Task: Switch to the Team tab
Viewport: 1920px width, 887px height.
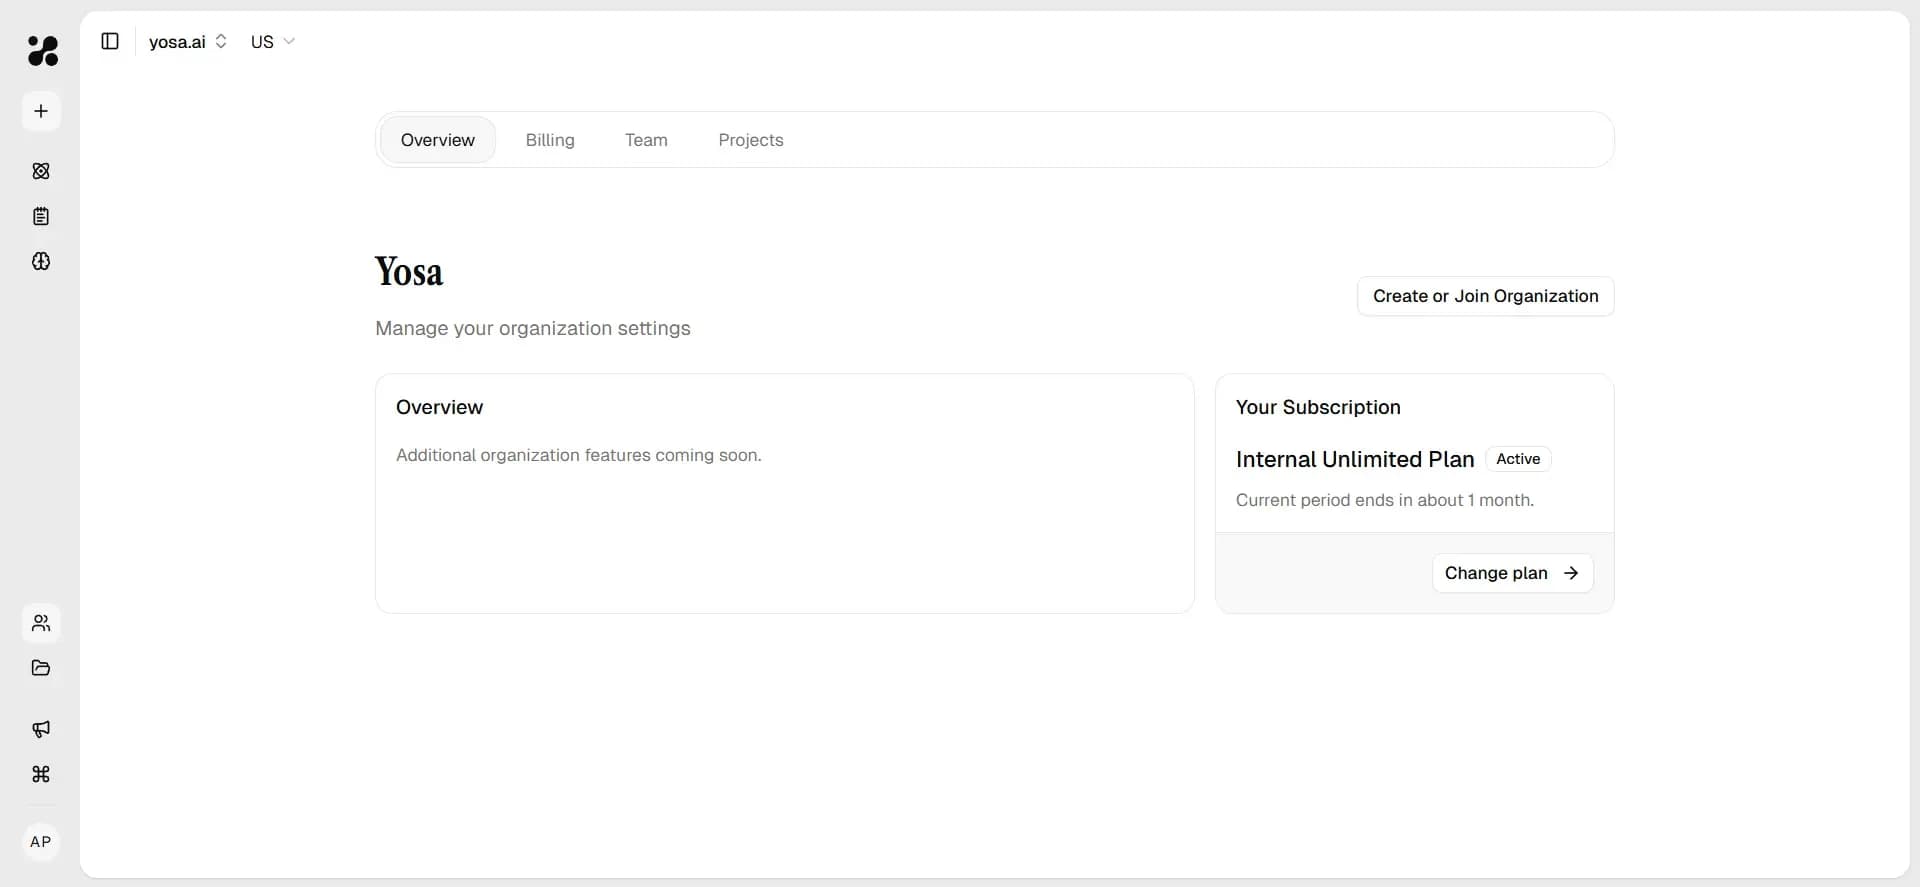Action: coord(646,140)
